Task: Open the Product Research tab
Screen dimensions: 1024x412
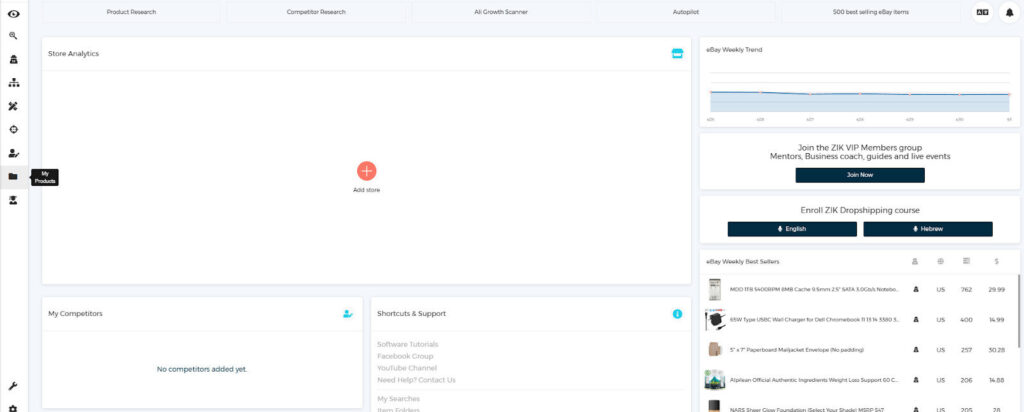Action: (131, 12)
